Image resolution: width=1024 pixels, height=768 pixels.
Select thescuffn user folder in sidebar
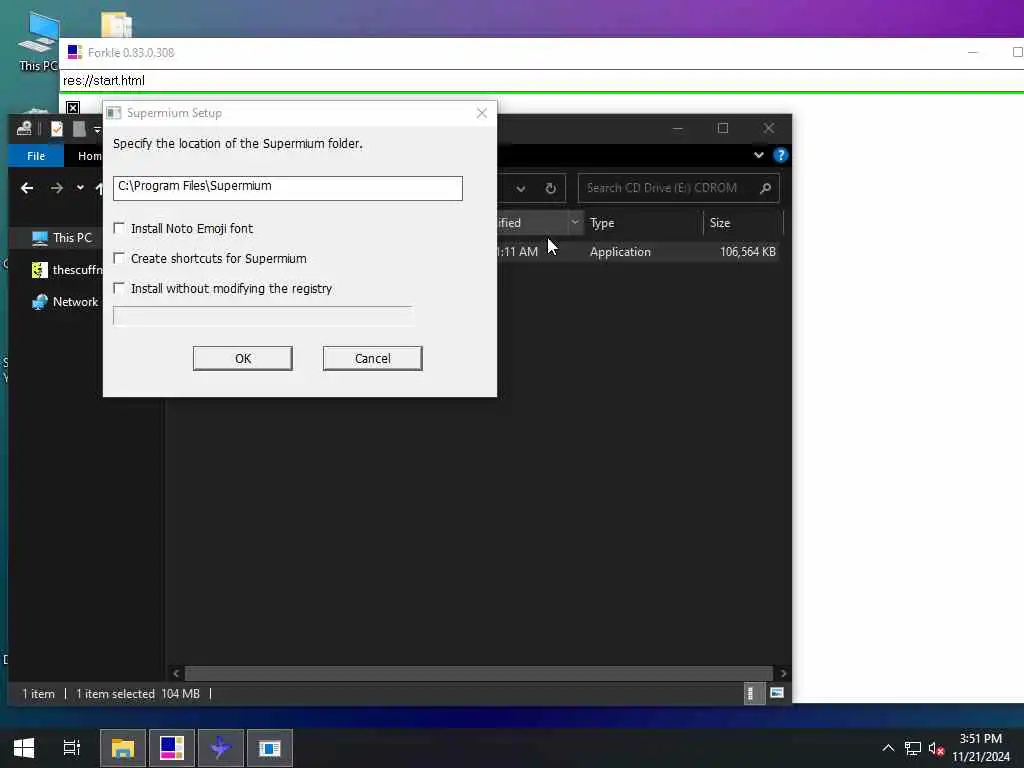pos(67,270)
